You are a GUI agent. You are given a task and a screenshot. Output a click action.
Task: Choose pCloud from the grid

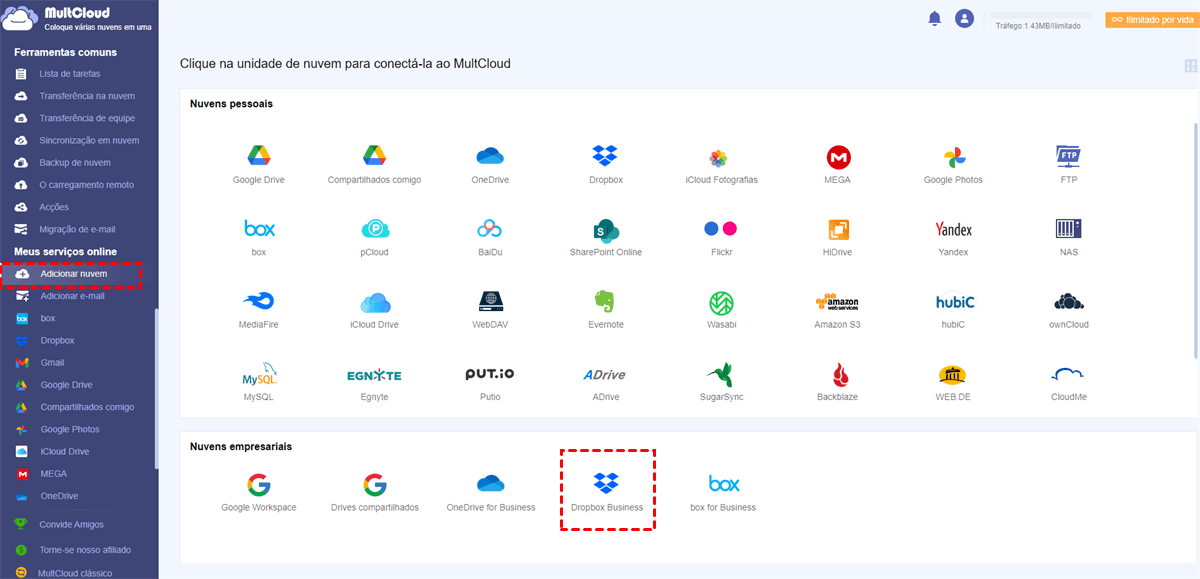click(x=375, y=229)
